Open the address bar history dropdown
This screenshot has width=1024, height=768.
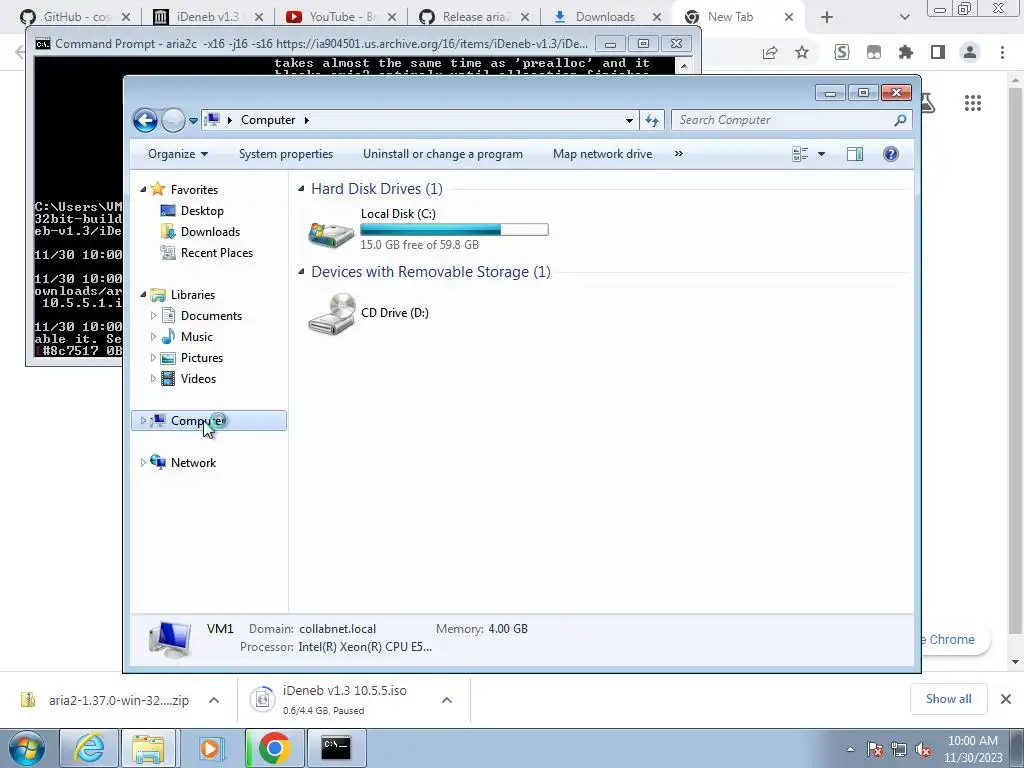coord(629,120)
